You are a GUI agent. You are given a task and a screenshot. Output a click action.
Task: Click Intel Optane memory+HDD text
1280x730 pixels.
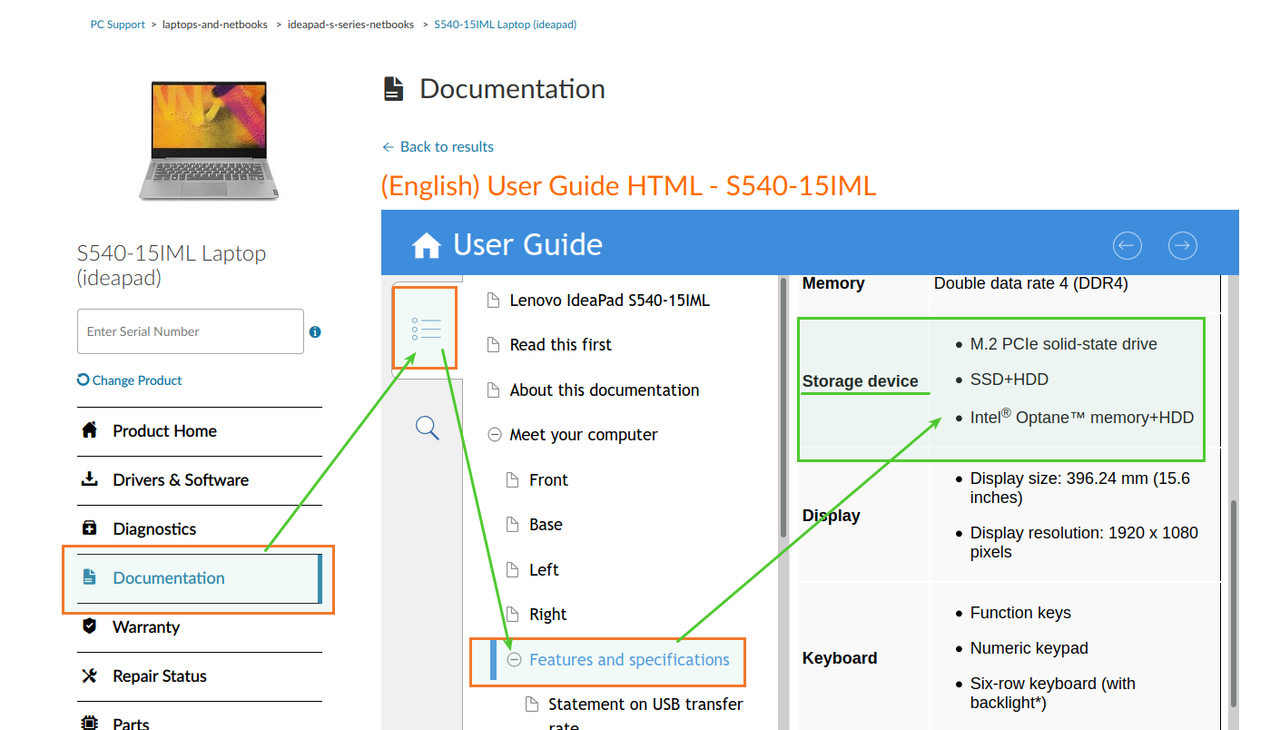pyautogui.click(x=1082, y=417)
